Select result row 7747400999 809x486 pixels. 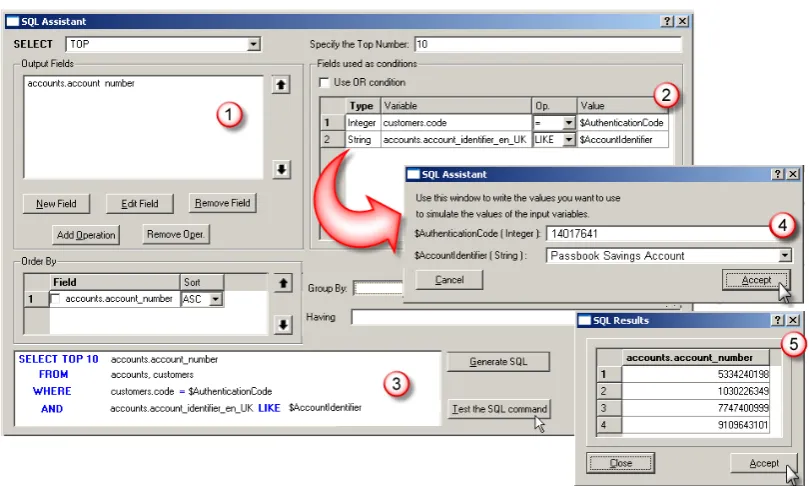coord(695,408)
